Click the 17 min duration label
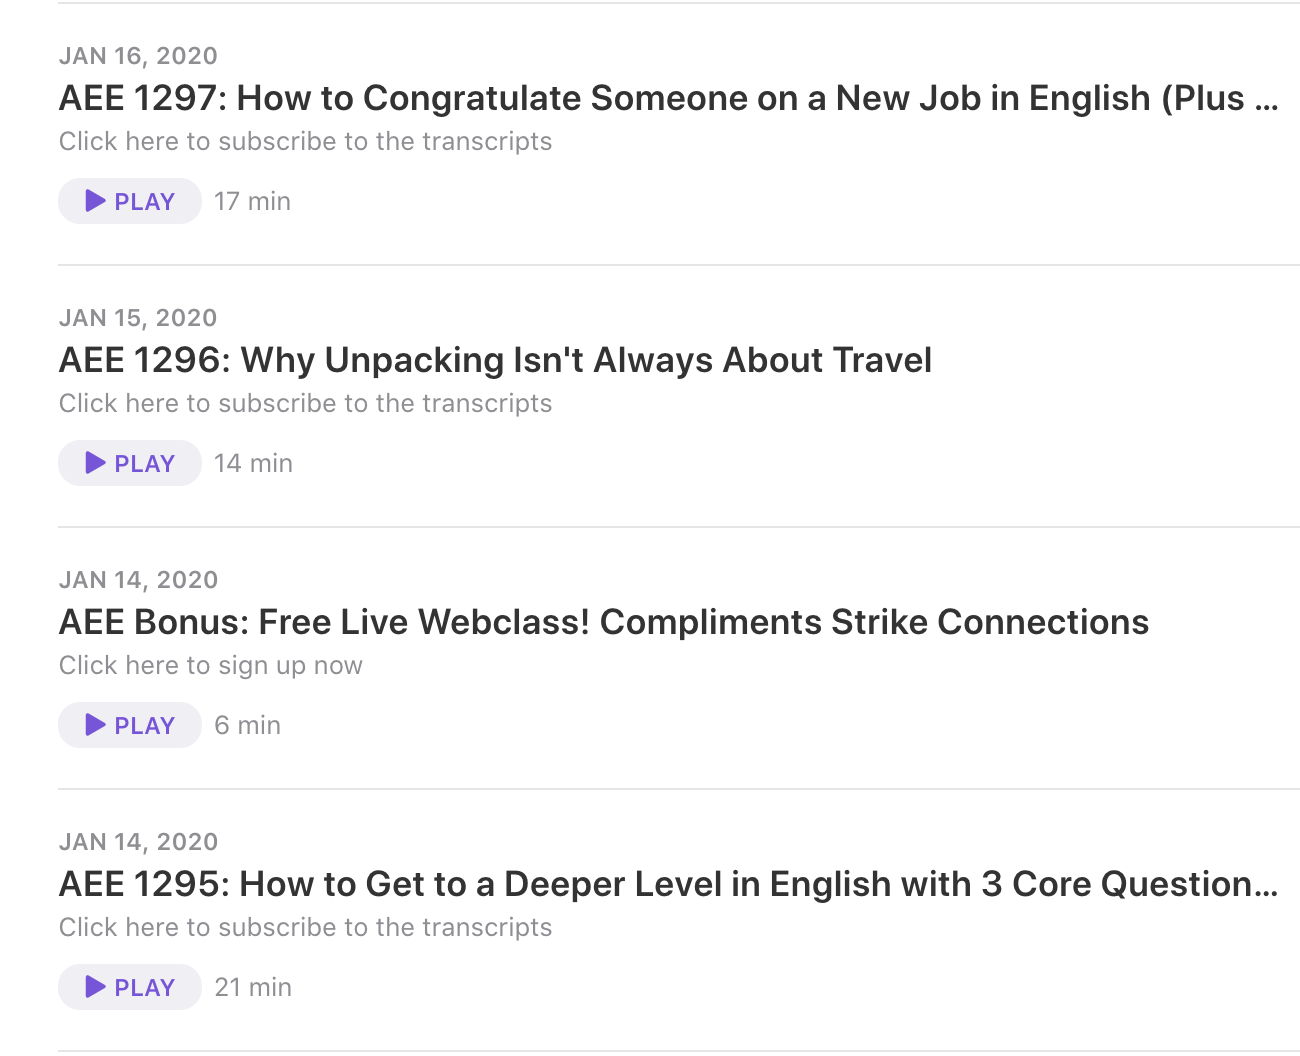The height and width of the screenshot is (1056, 1300). point(252,201)
